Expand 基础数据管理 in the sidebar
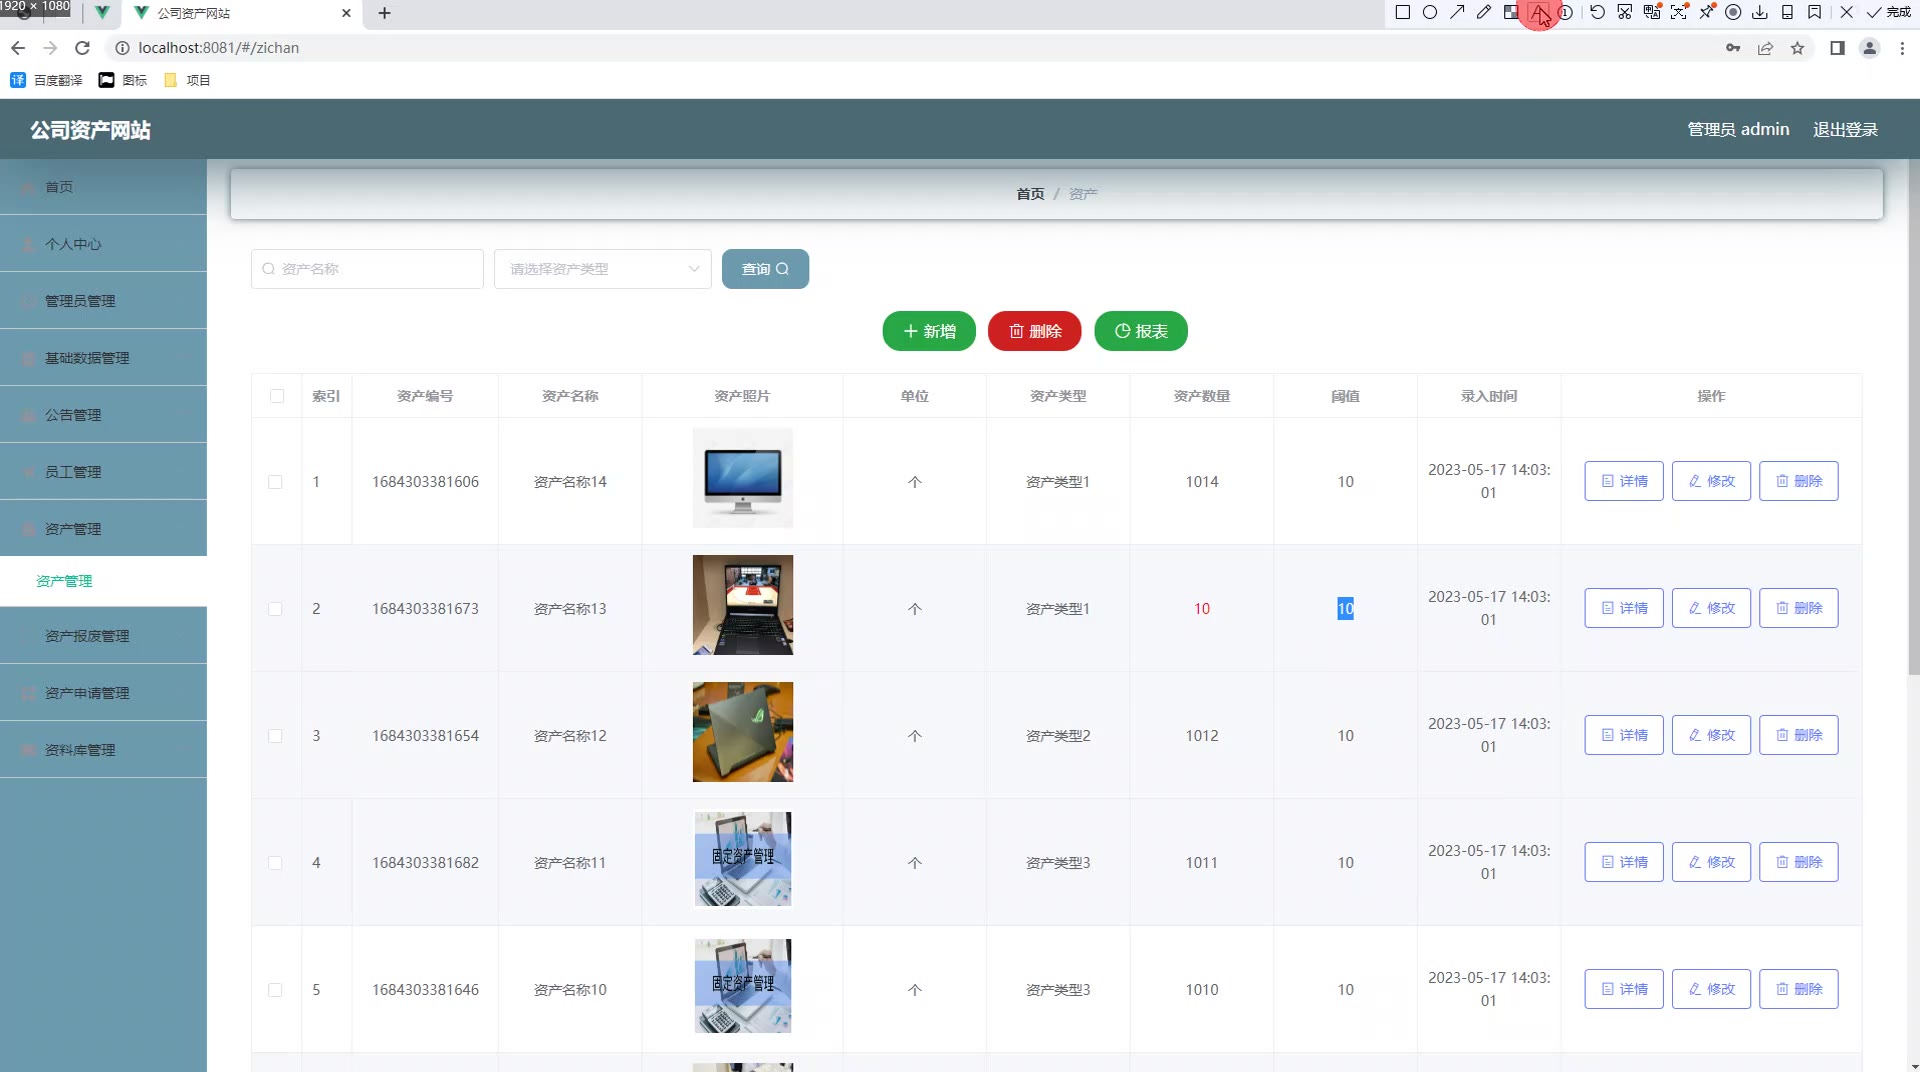The width and height of the screenshot is (1920, 1072). click(x=103, y=358)
